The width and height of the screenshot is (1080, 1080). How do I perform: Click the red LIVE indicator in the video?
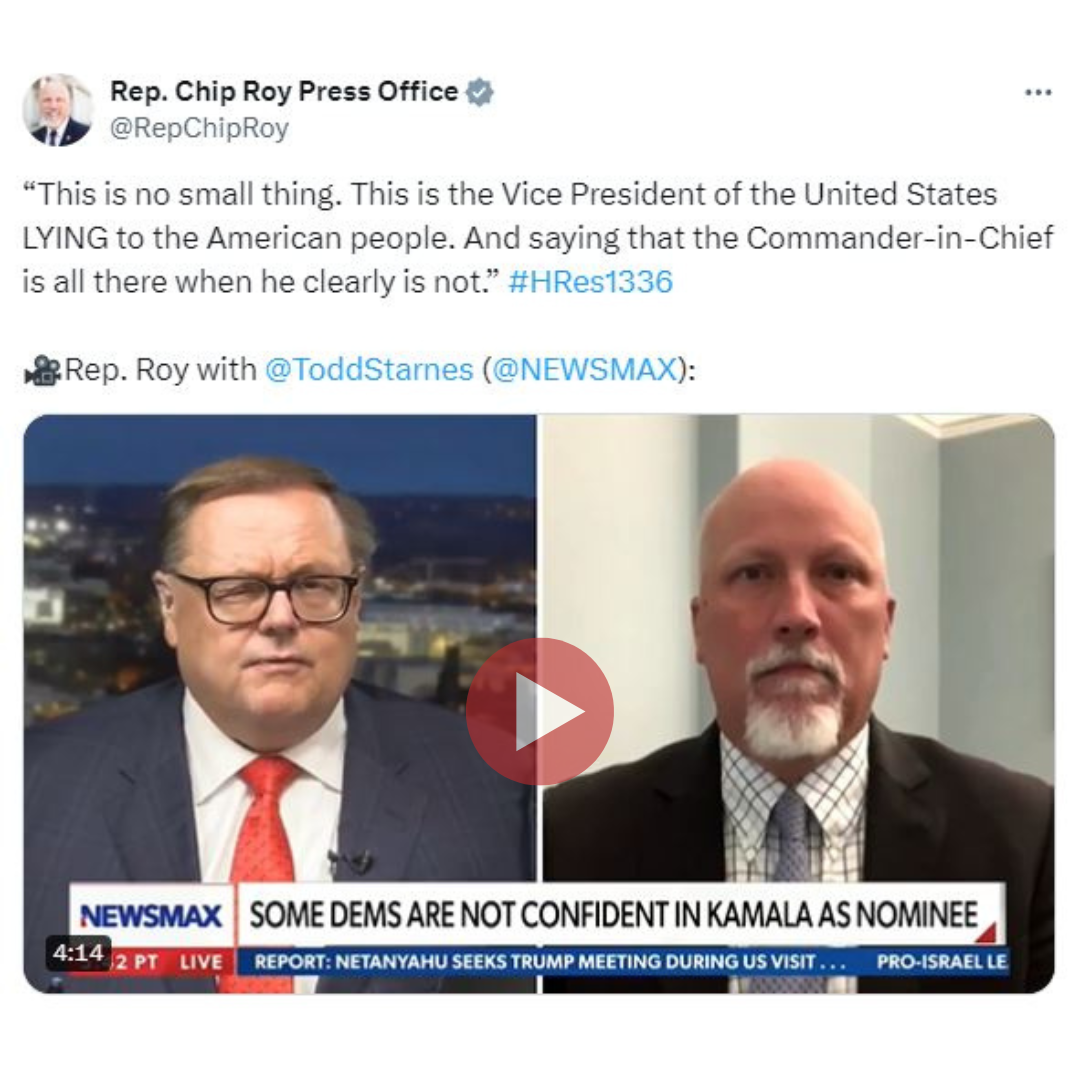click(x=200, y=962)
